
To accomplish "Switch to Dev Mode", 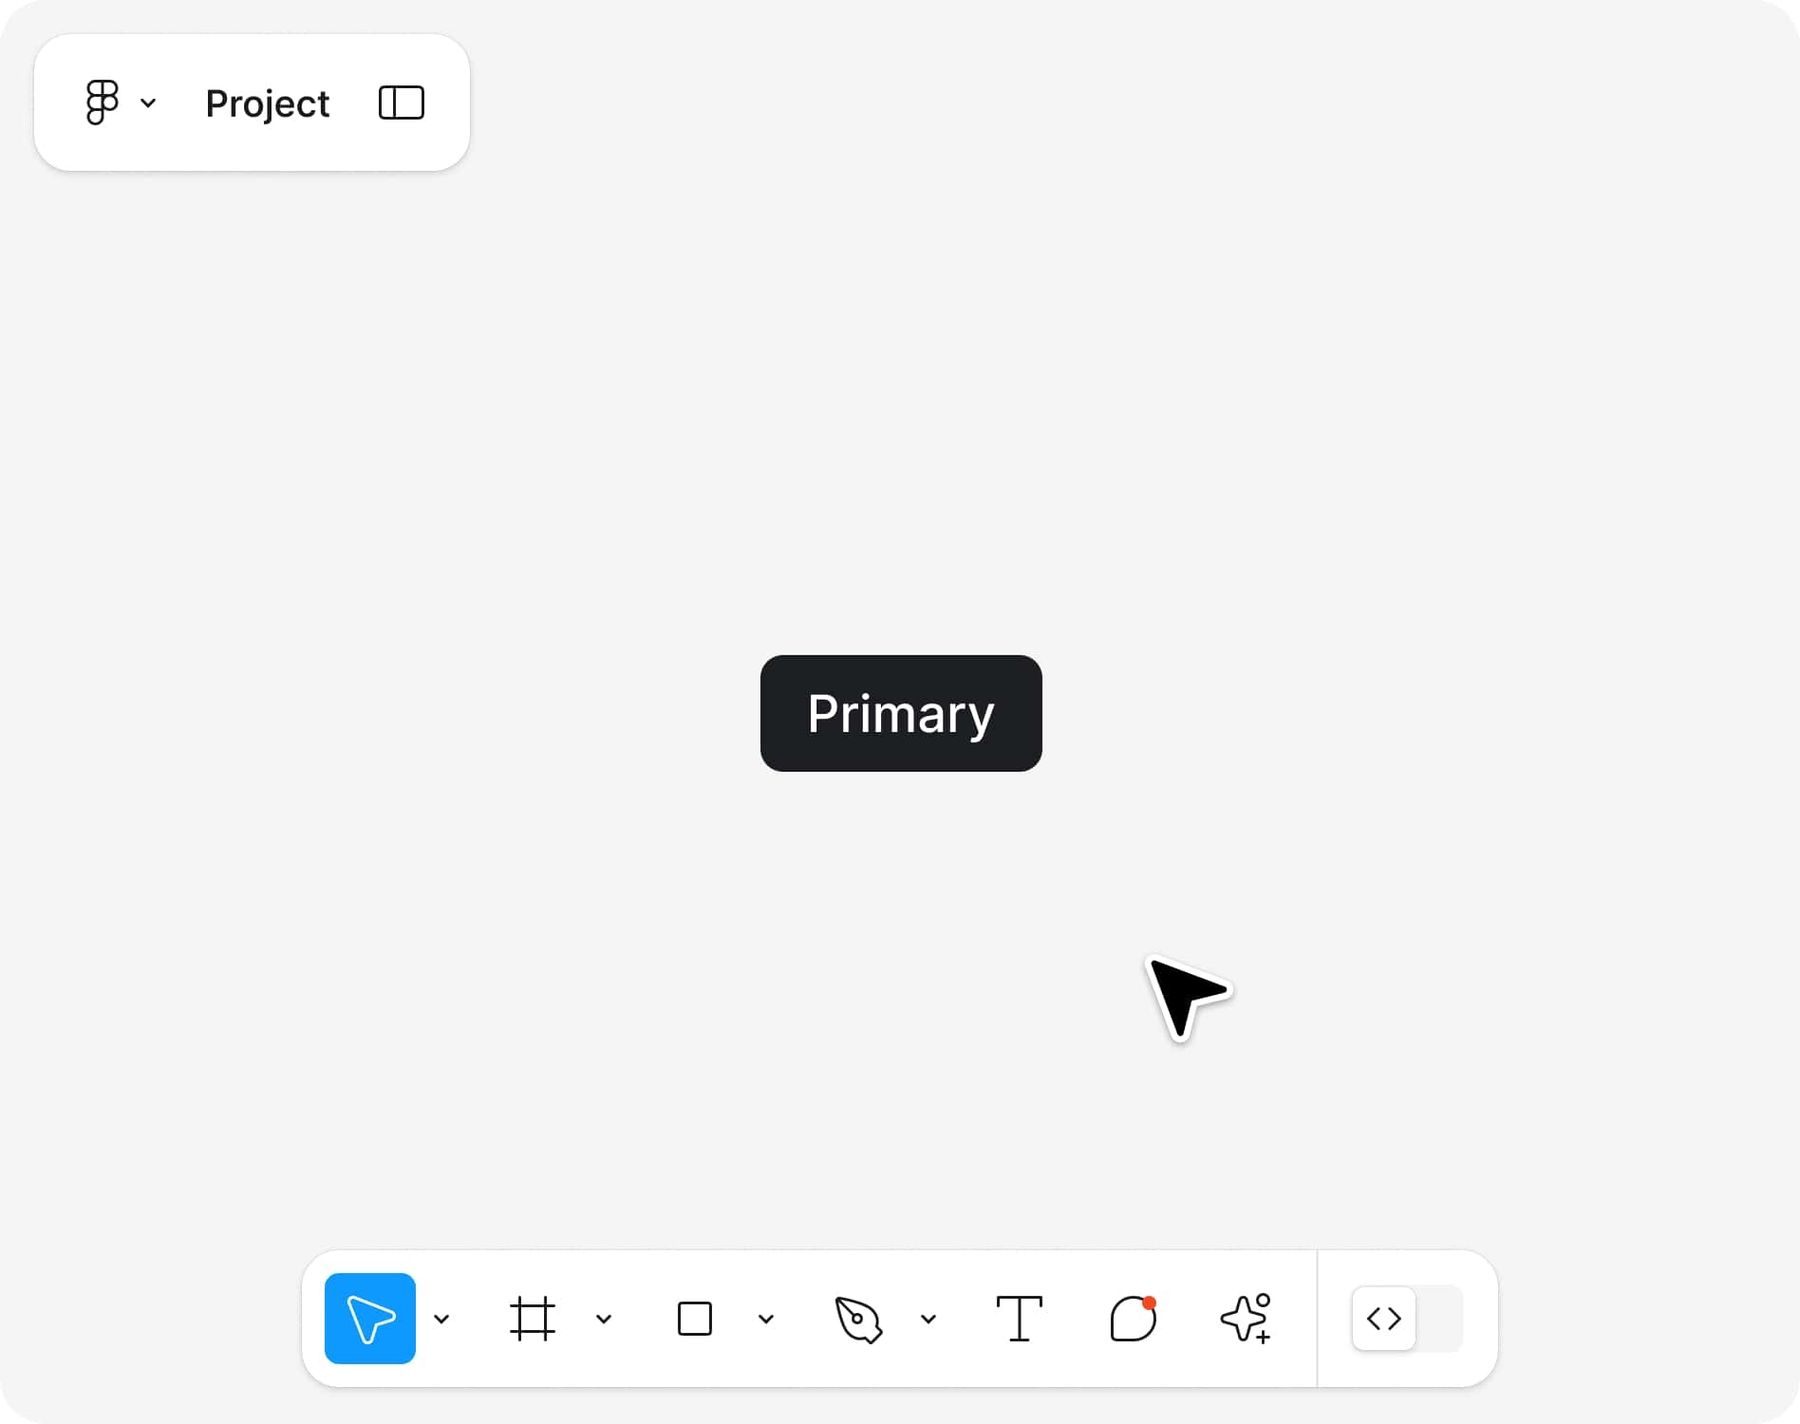I will click(x=1384, y=1318).
